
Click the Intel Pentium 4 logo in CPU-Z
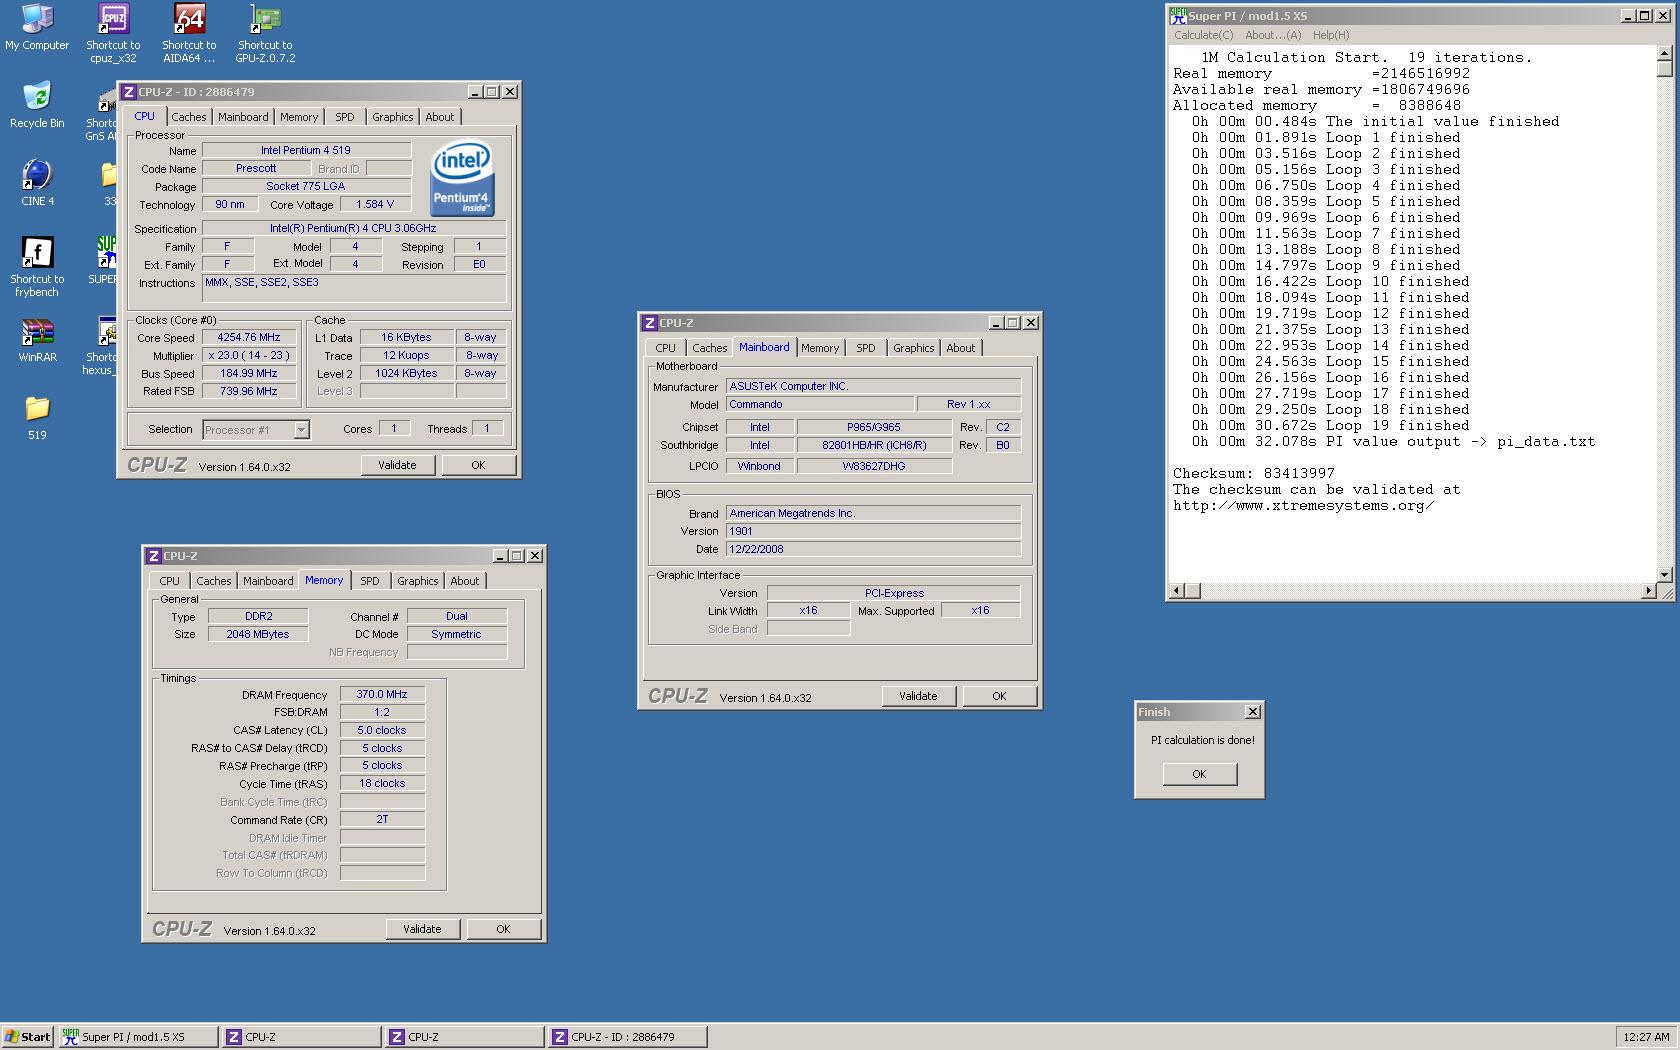pos(462,179)
